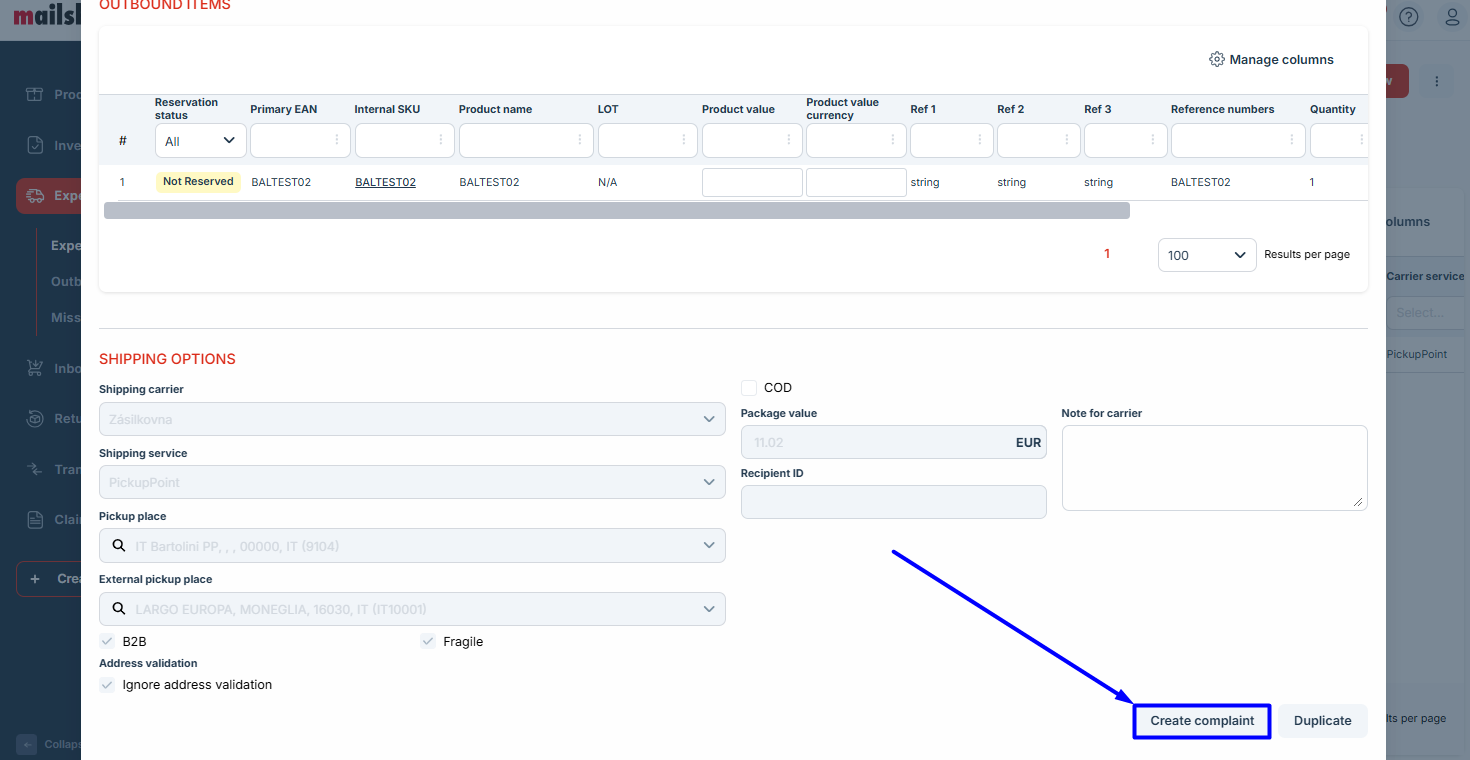Click the outbound items horizontal scrollbar
The height and width of the screenshot is (760, 1470).
tap(616, 211)
